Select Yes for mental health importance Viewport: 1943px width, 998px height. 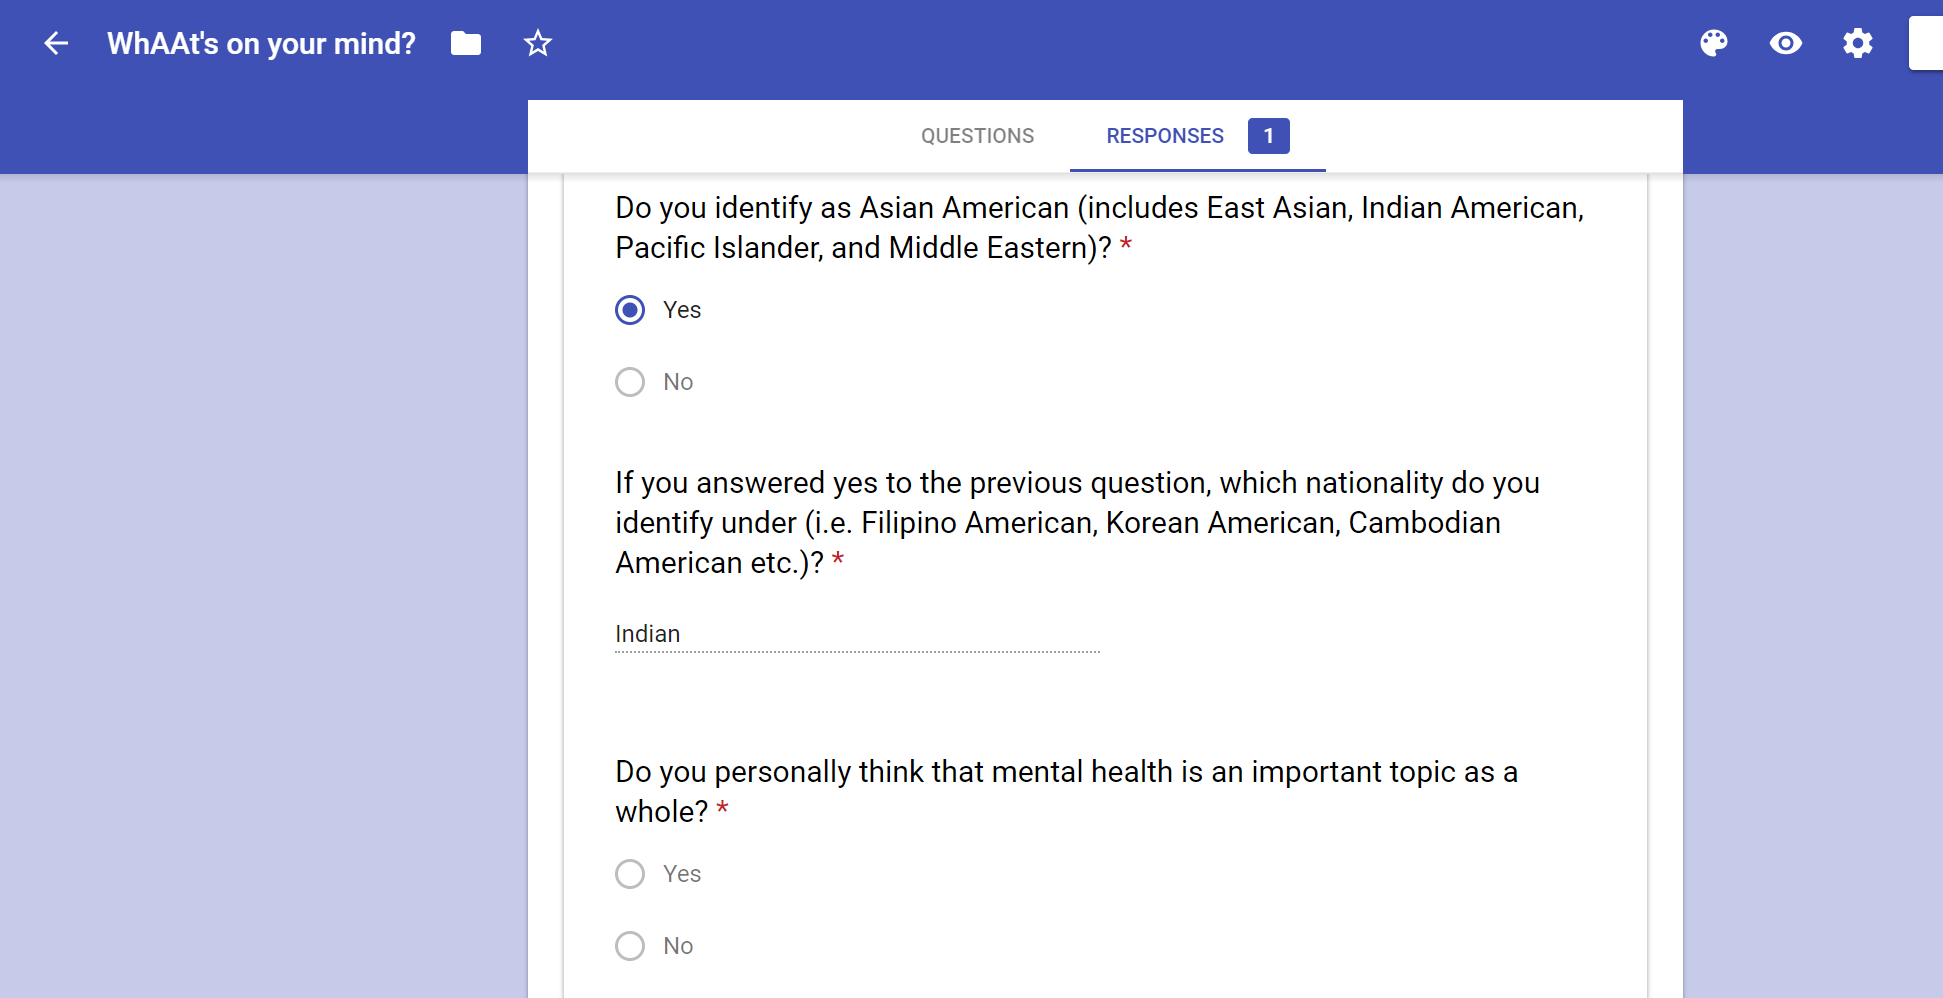pos(630,874)
